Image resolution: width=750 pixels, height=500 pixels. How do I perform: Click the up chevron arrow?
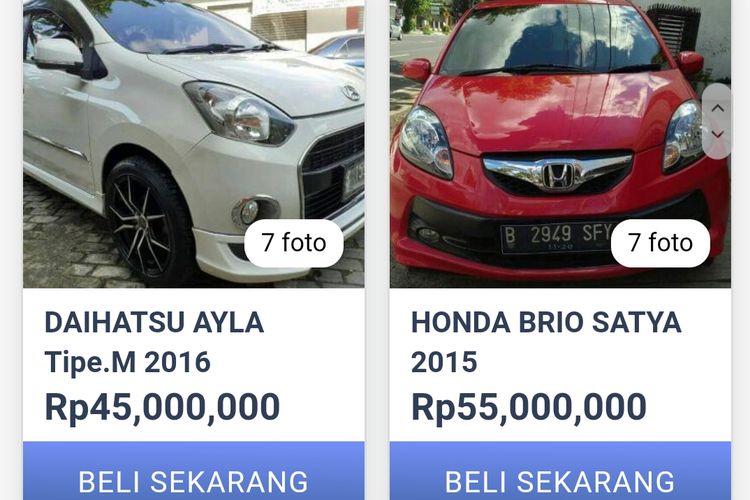(717, 109)
